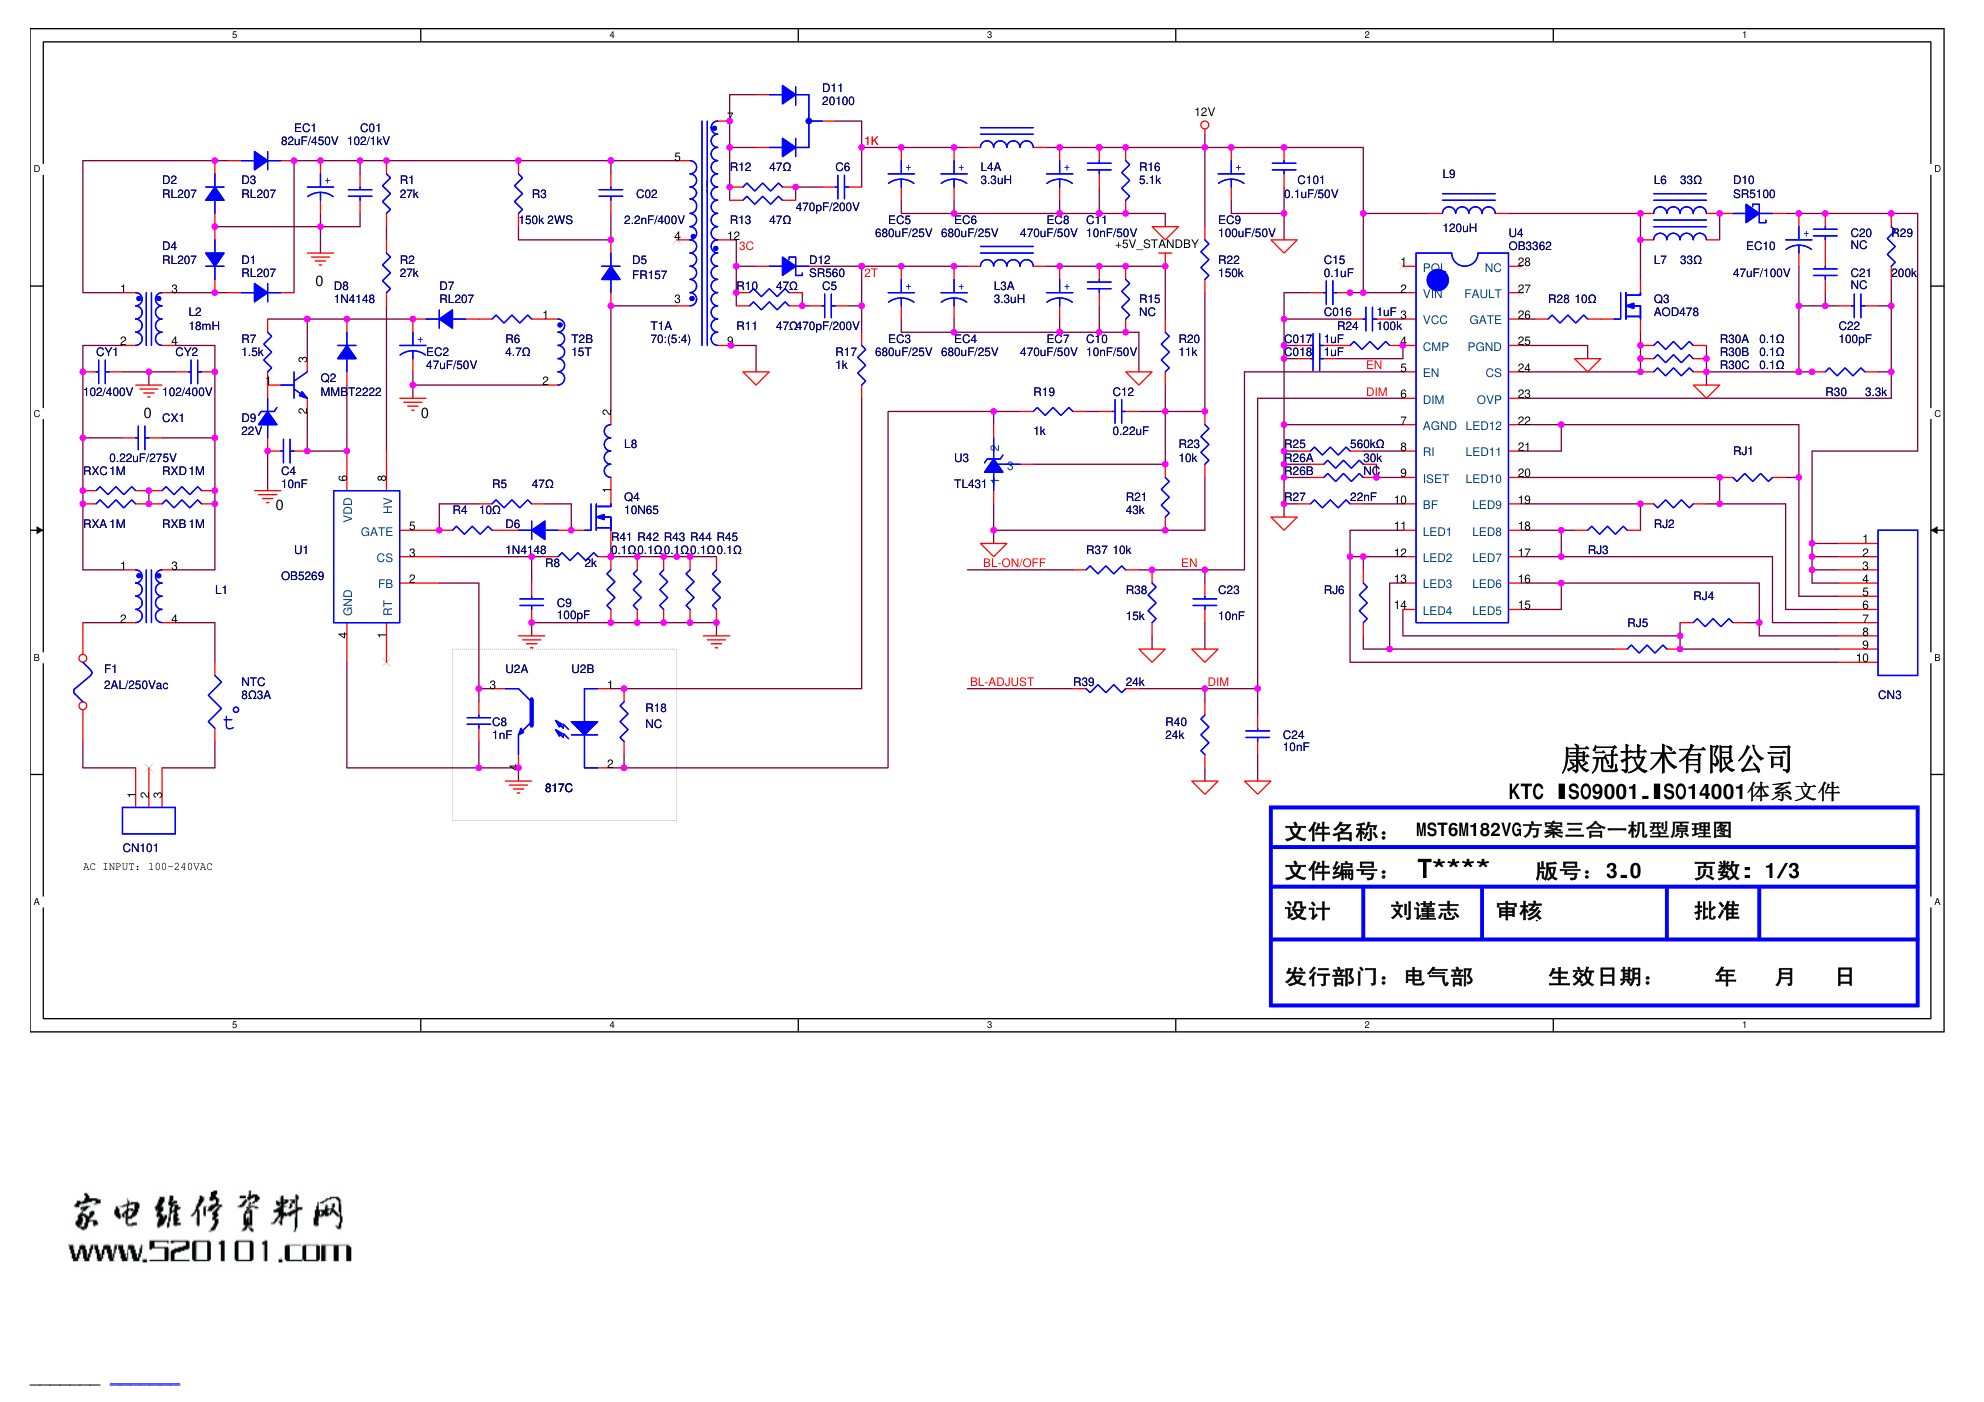Select the F1 2AL/250Vac fuse label

[x=136, y=677]
